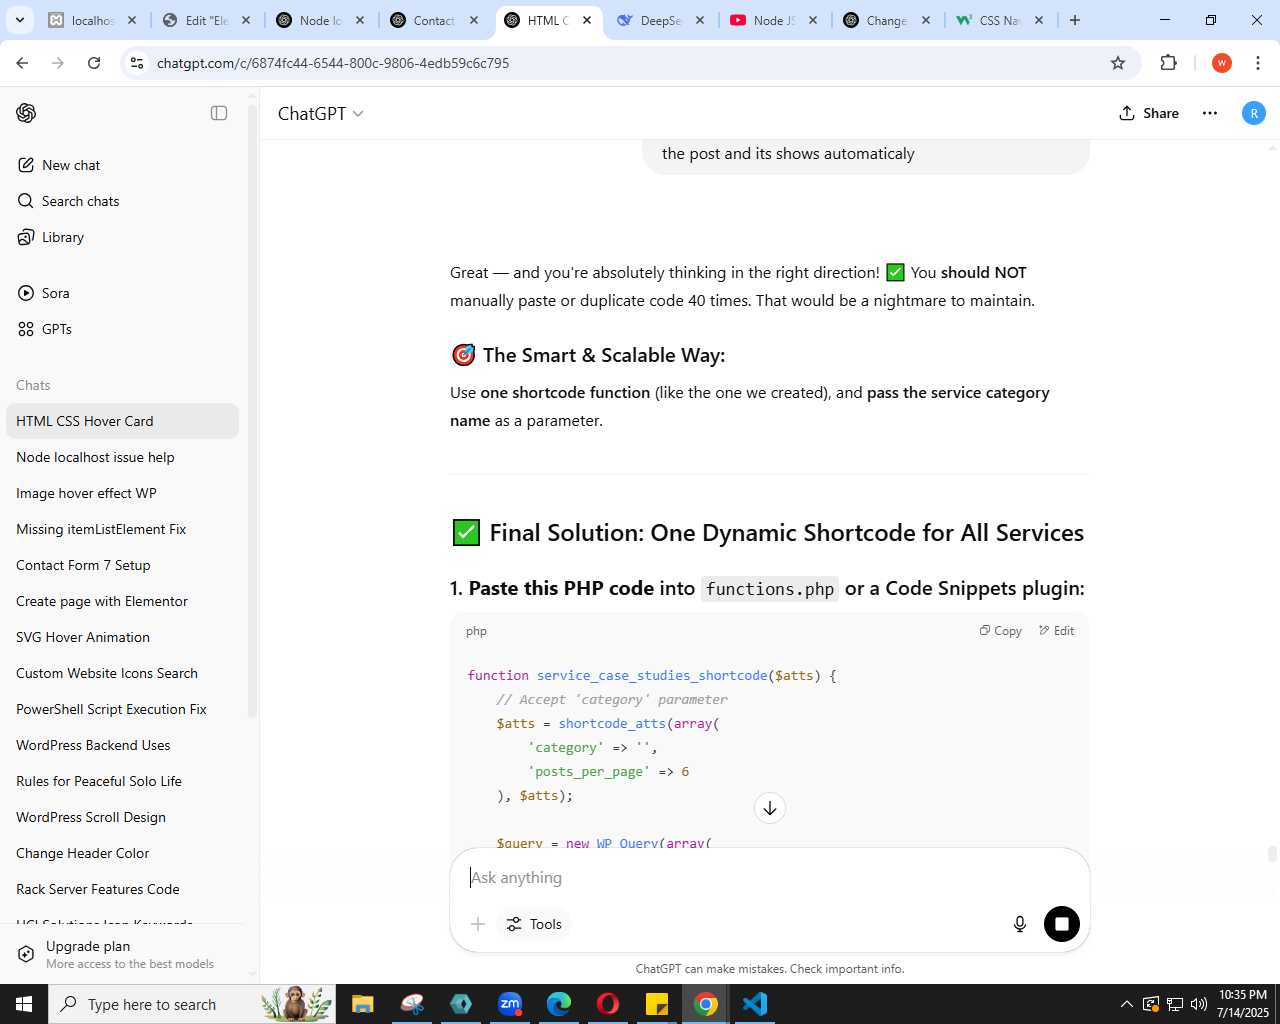Go back in browser history

tap(22, 63)
